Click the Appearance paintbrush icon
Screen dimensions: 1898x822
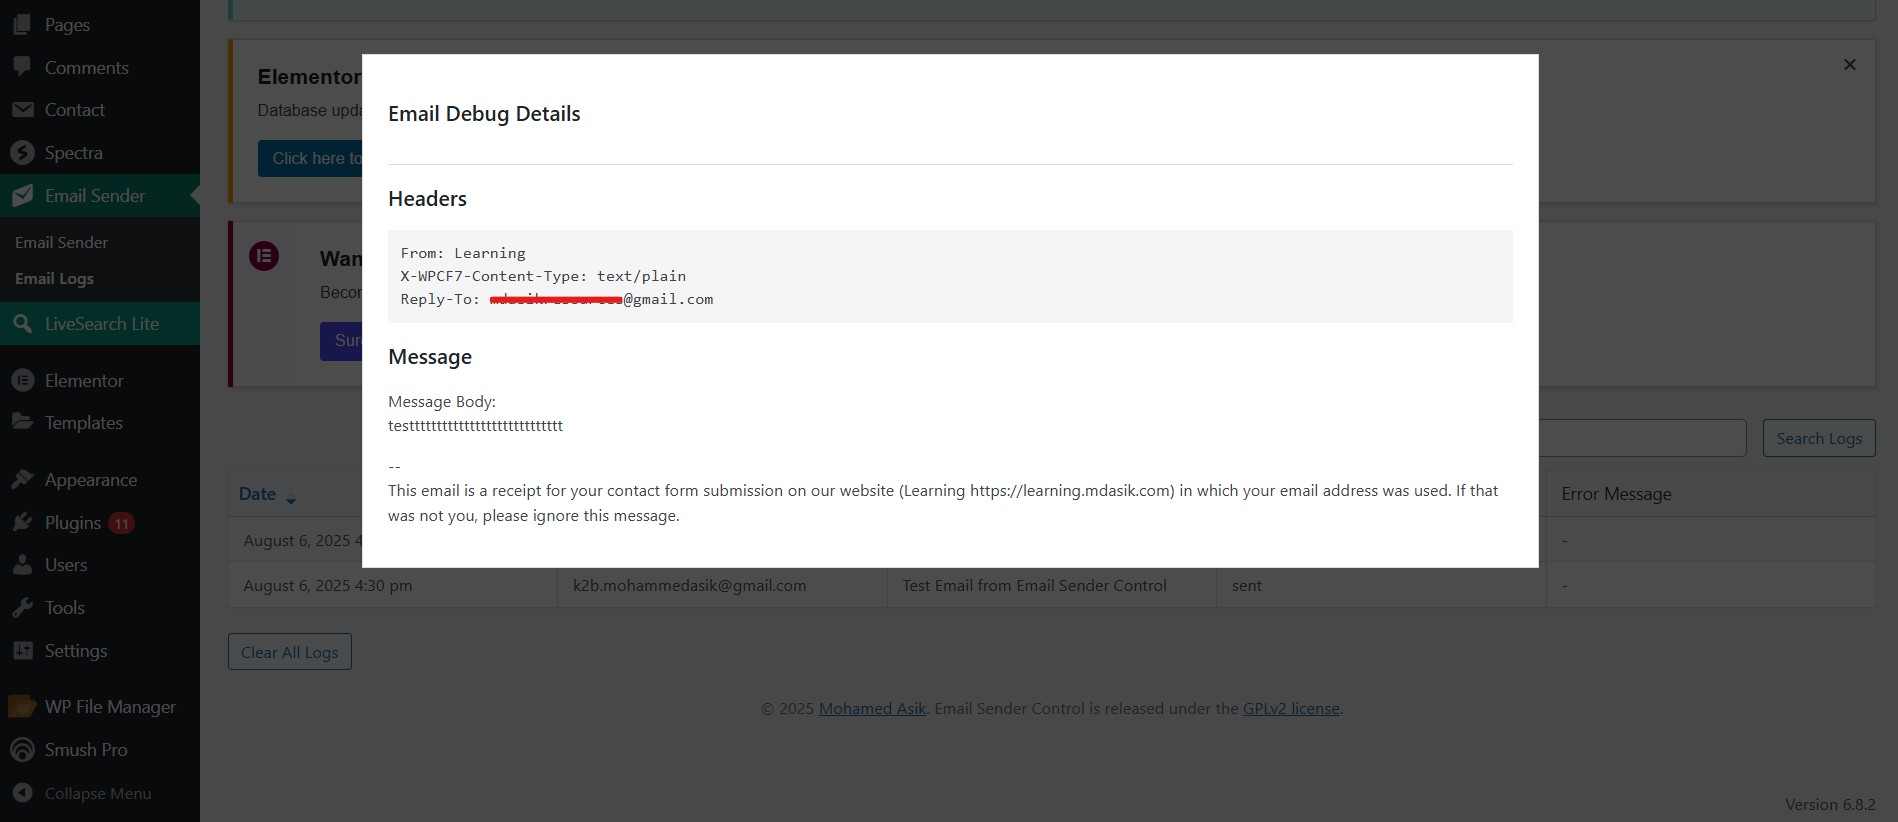[x=22, y=480]
